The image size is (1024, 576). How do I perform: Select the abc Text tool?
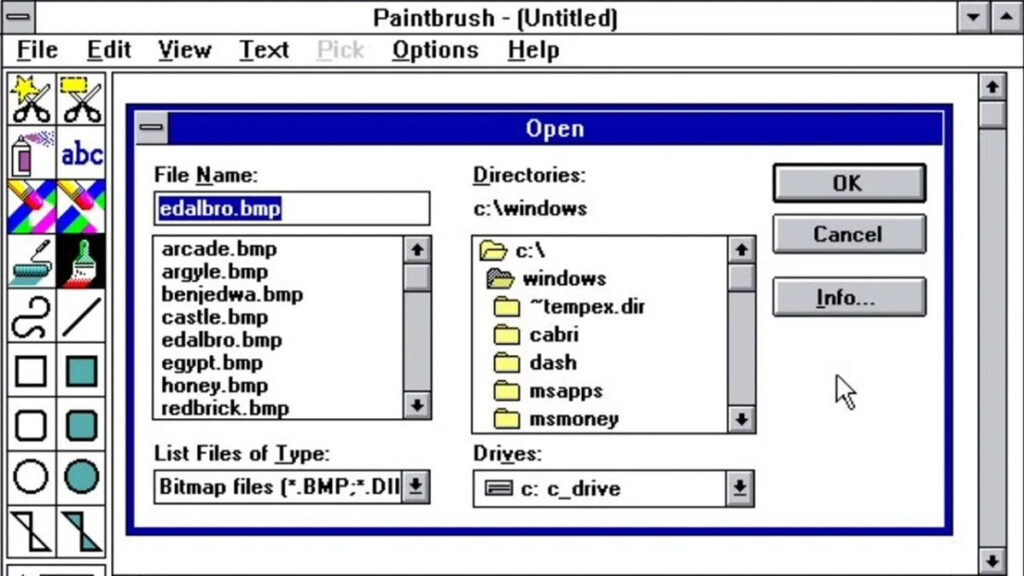[81, 153]
